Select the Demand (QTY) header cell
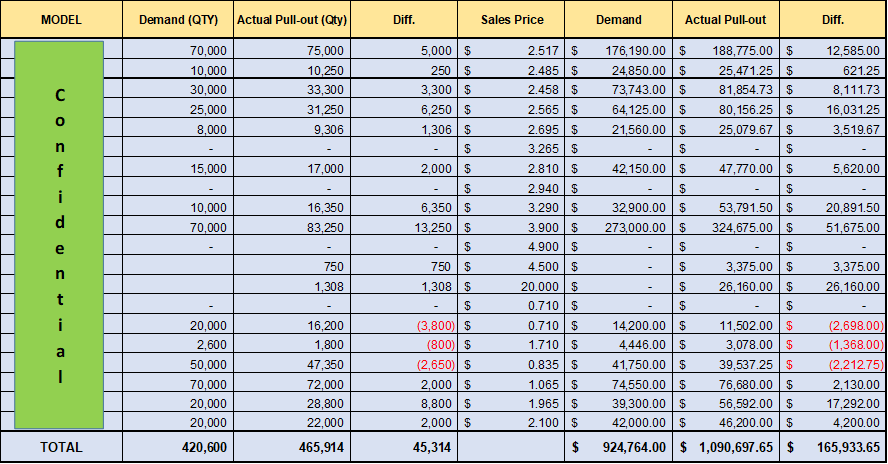Image resolution: width=888 pixels, height=464 pixels. [177, 19]
